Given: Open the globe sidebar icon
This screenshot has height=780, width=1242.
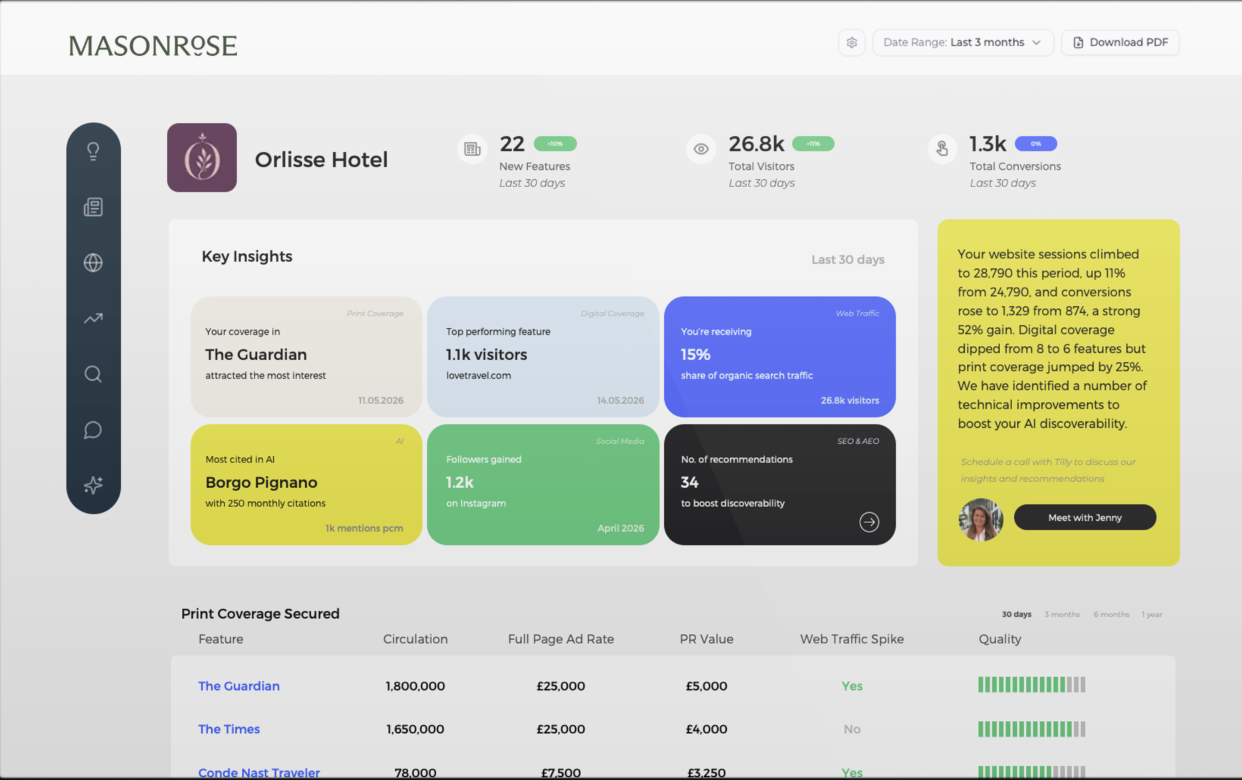Looking at the screenshot, I should pyautogui.click(x=93, y=263).
